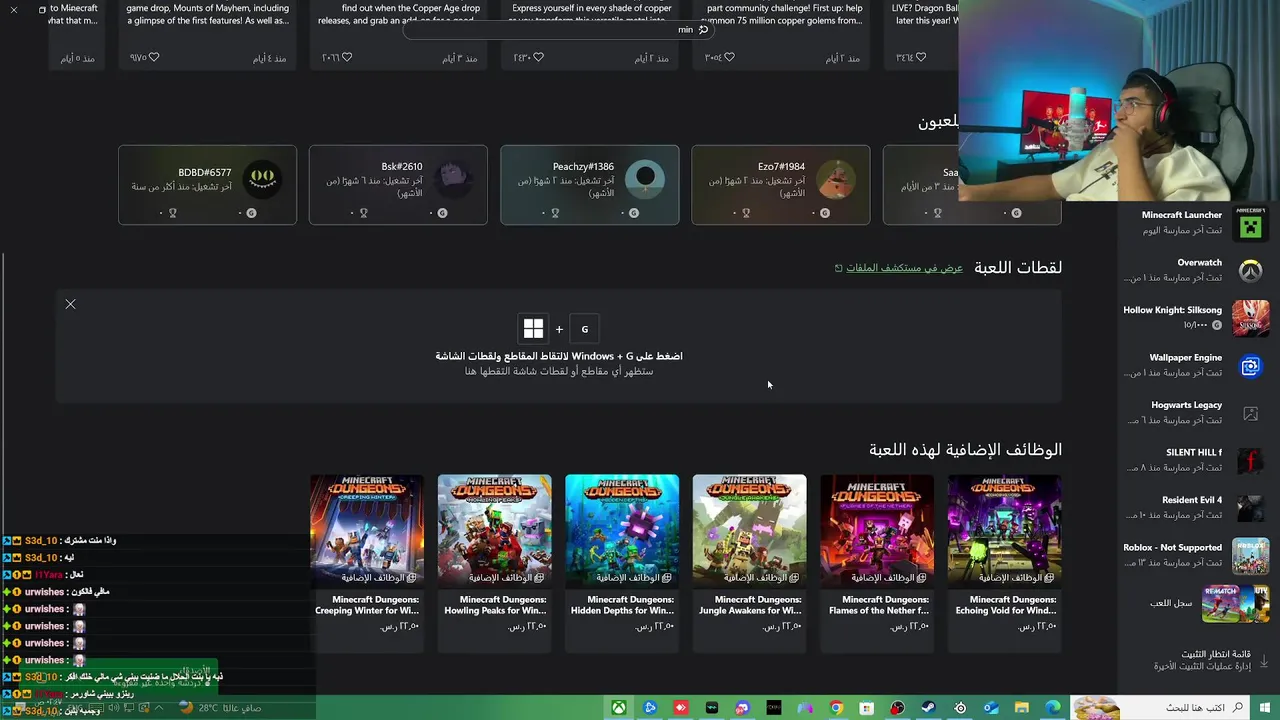Click the BDBD#6577 smiley avatar

pyautogui.click(x=262, y=178)
